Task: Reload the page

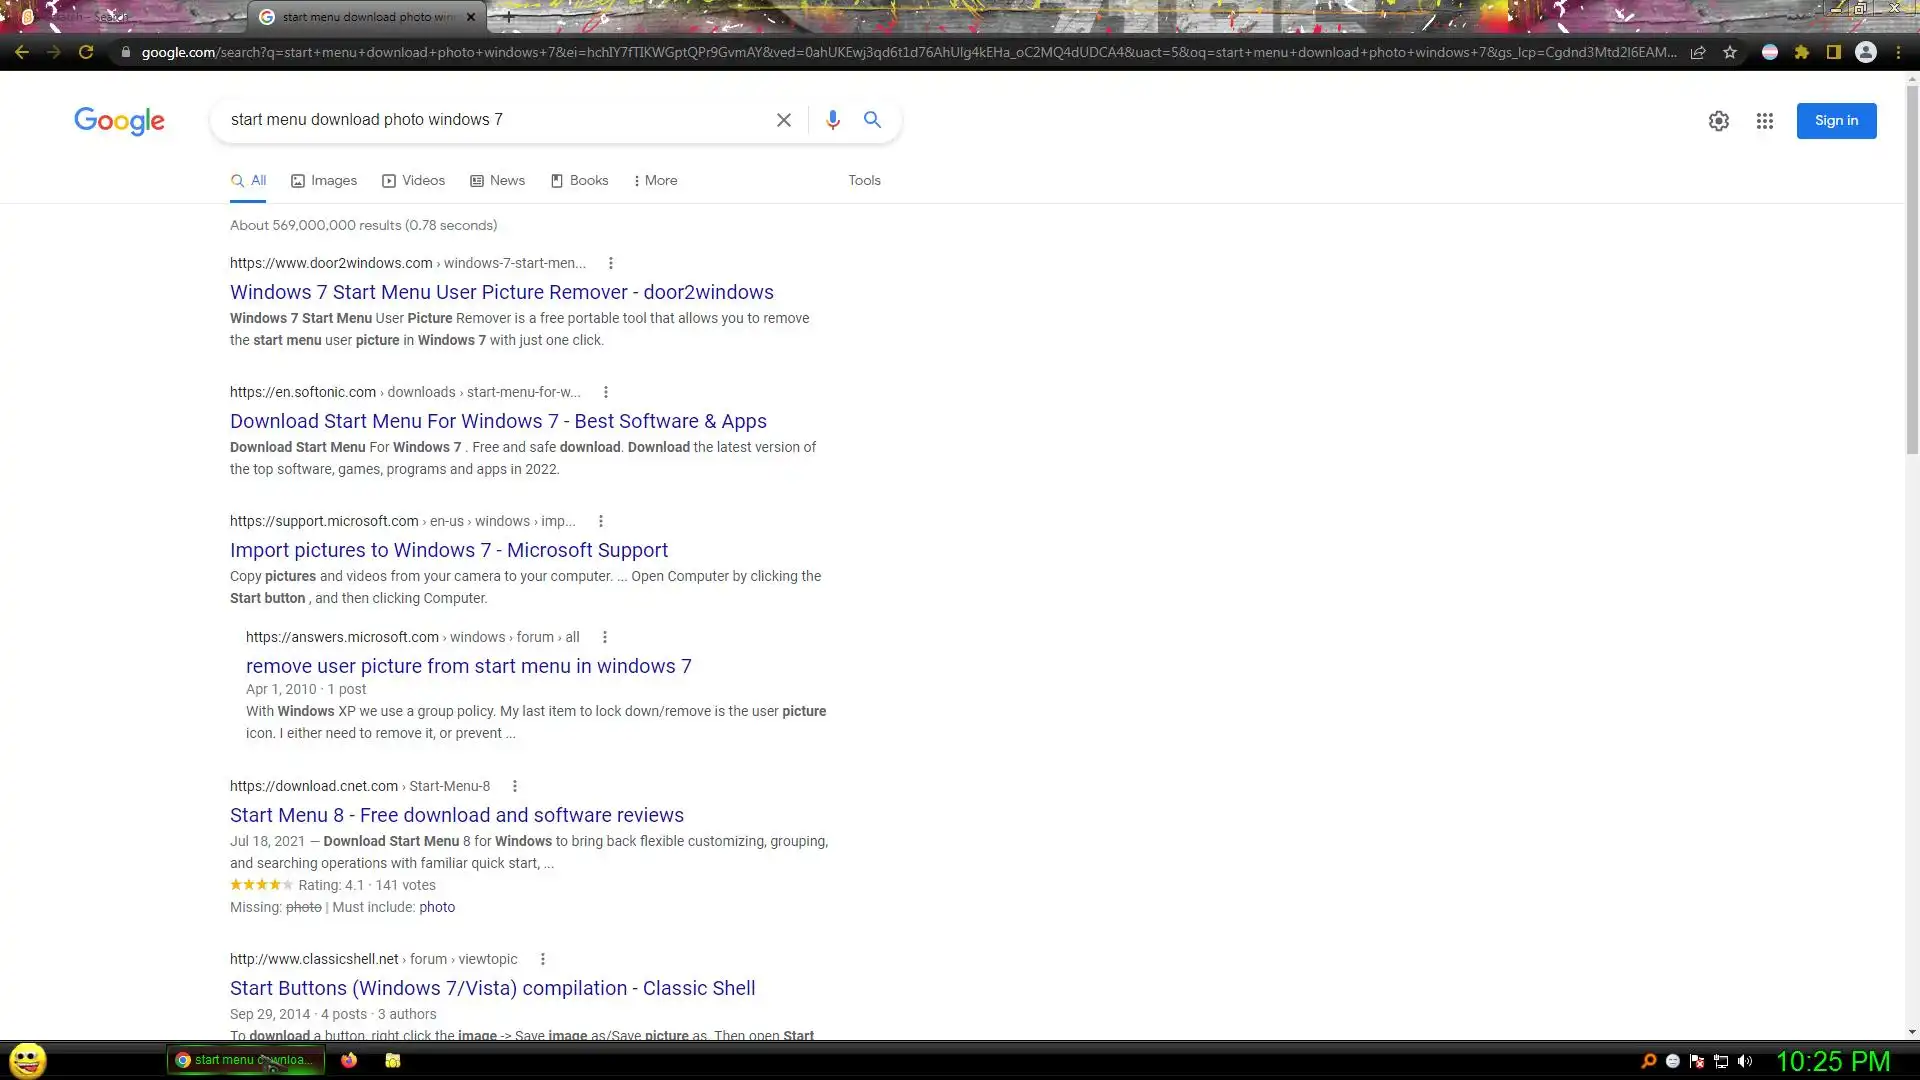Action: pos(86,52)
